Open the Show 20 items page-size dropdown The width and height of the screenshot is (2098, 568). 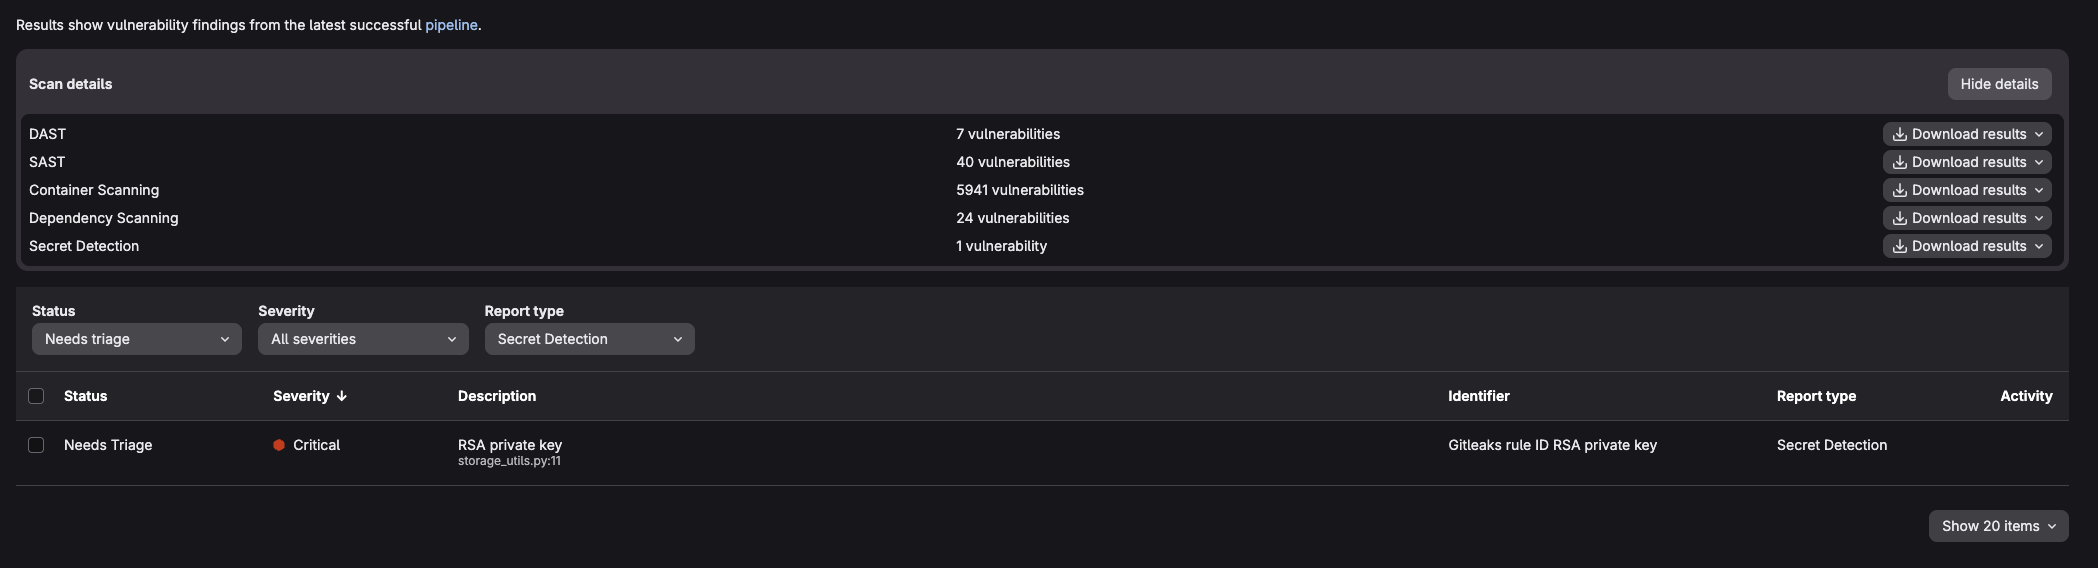point(1998,526)
